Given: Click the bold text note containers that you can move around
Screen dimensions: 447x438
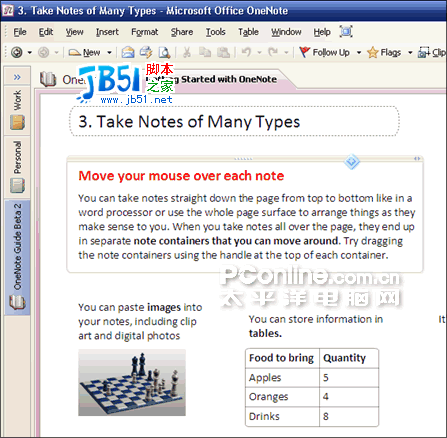Looking at the screenshot, I should pos(236,241).
